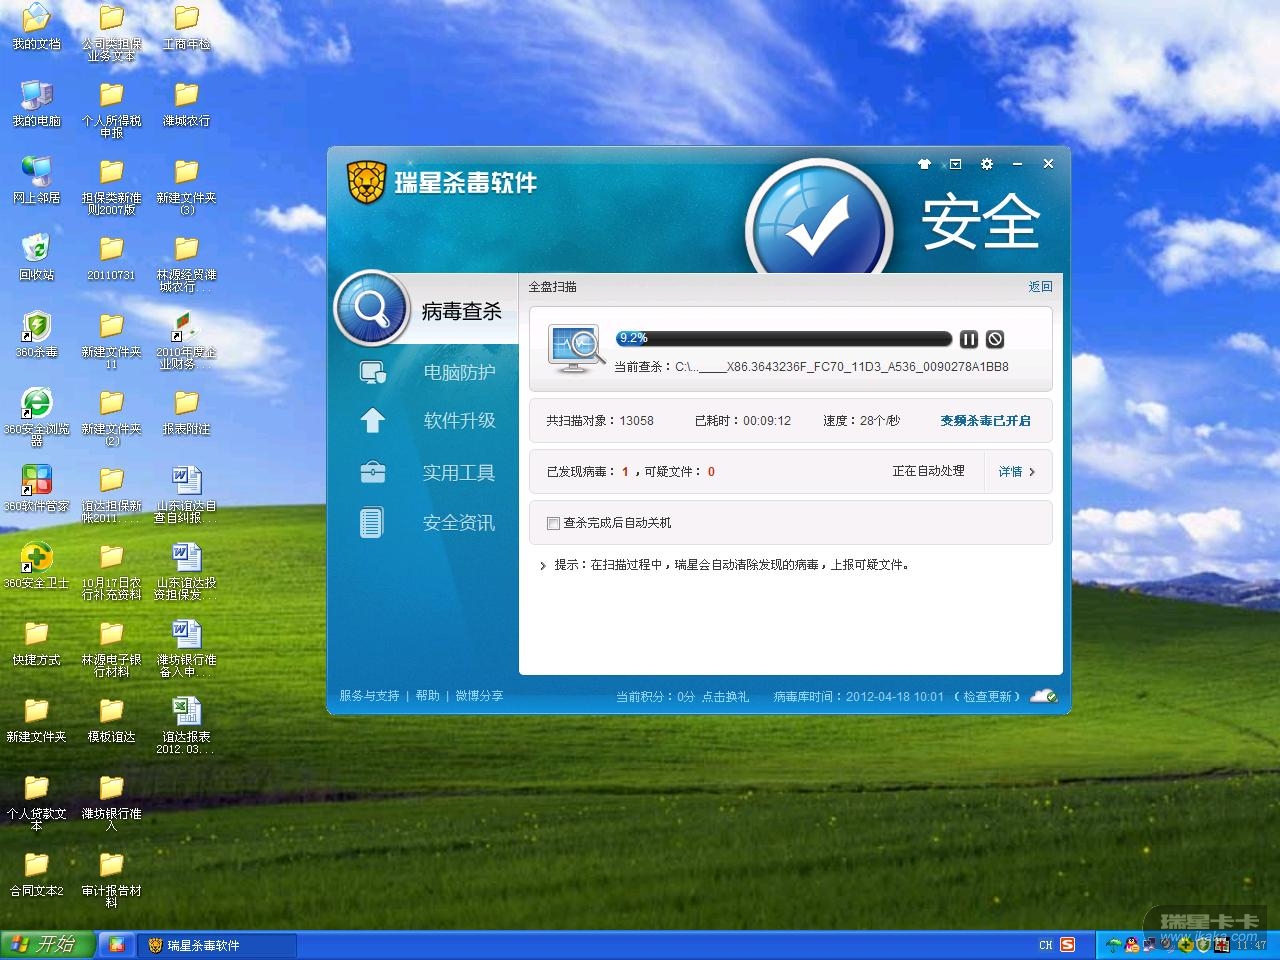
Task: Click the scan progress bar at 9.2%
Action: 783,338
